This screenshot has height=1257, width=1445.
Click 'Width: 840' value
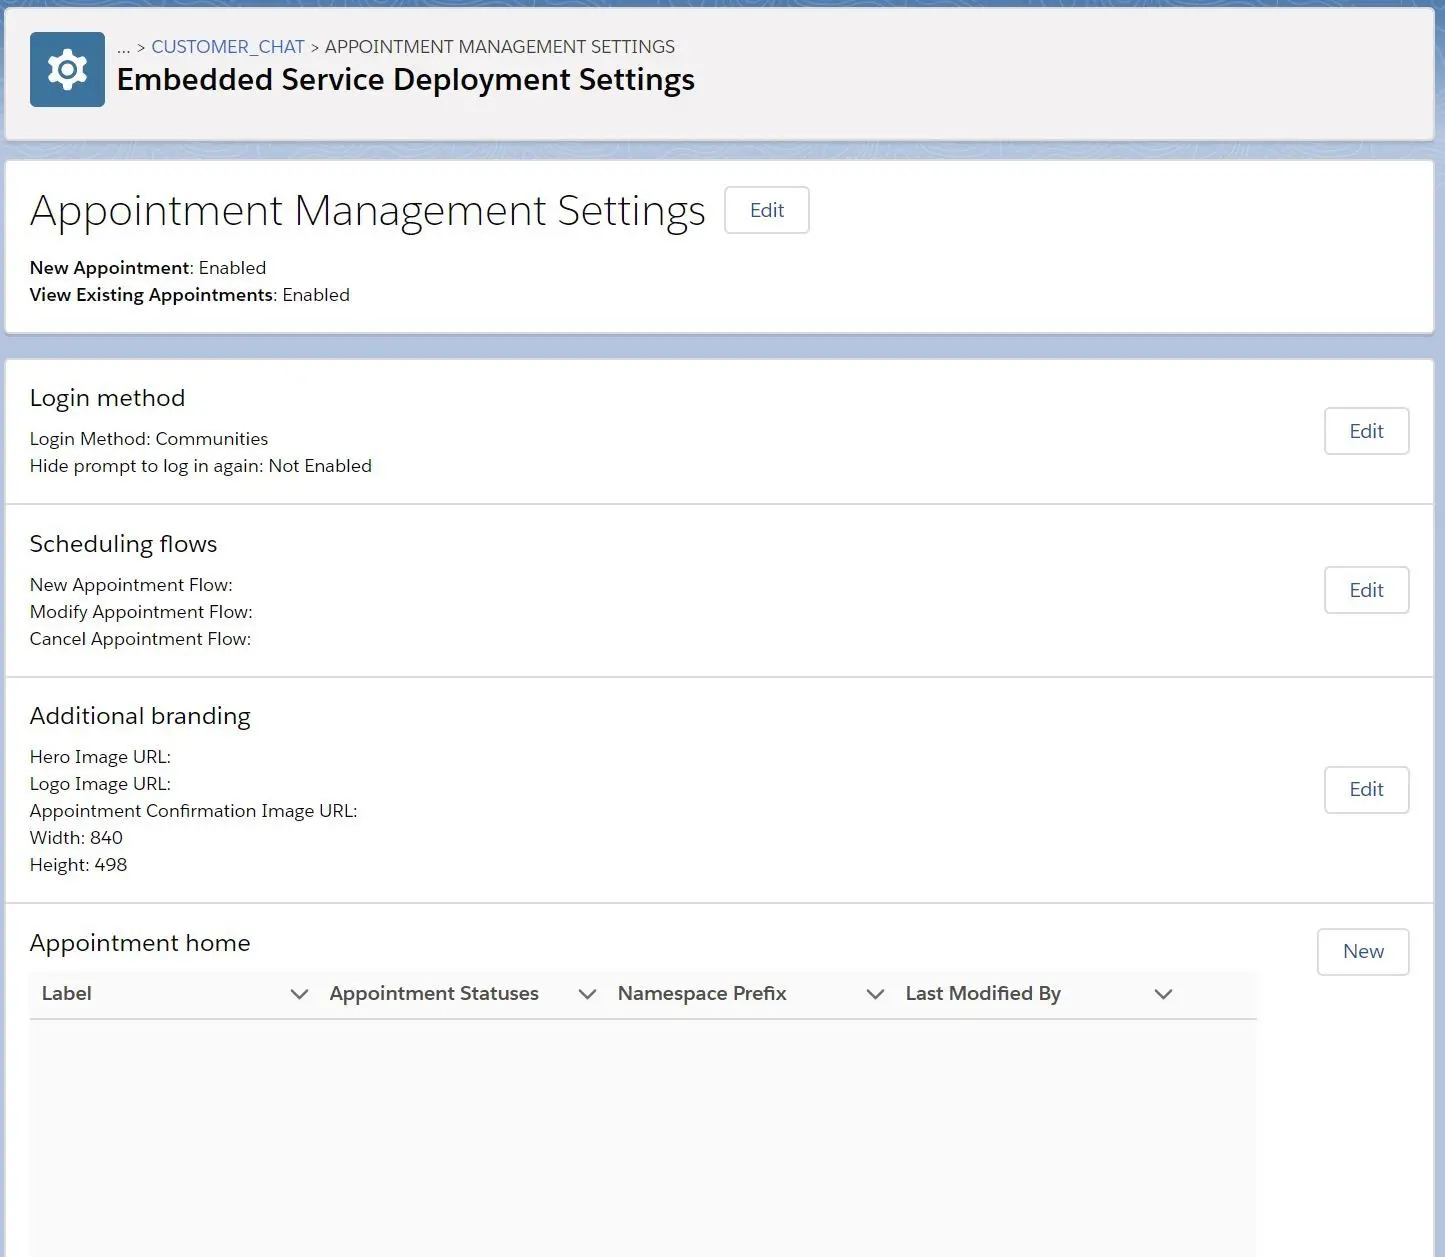(76, 838)
